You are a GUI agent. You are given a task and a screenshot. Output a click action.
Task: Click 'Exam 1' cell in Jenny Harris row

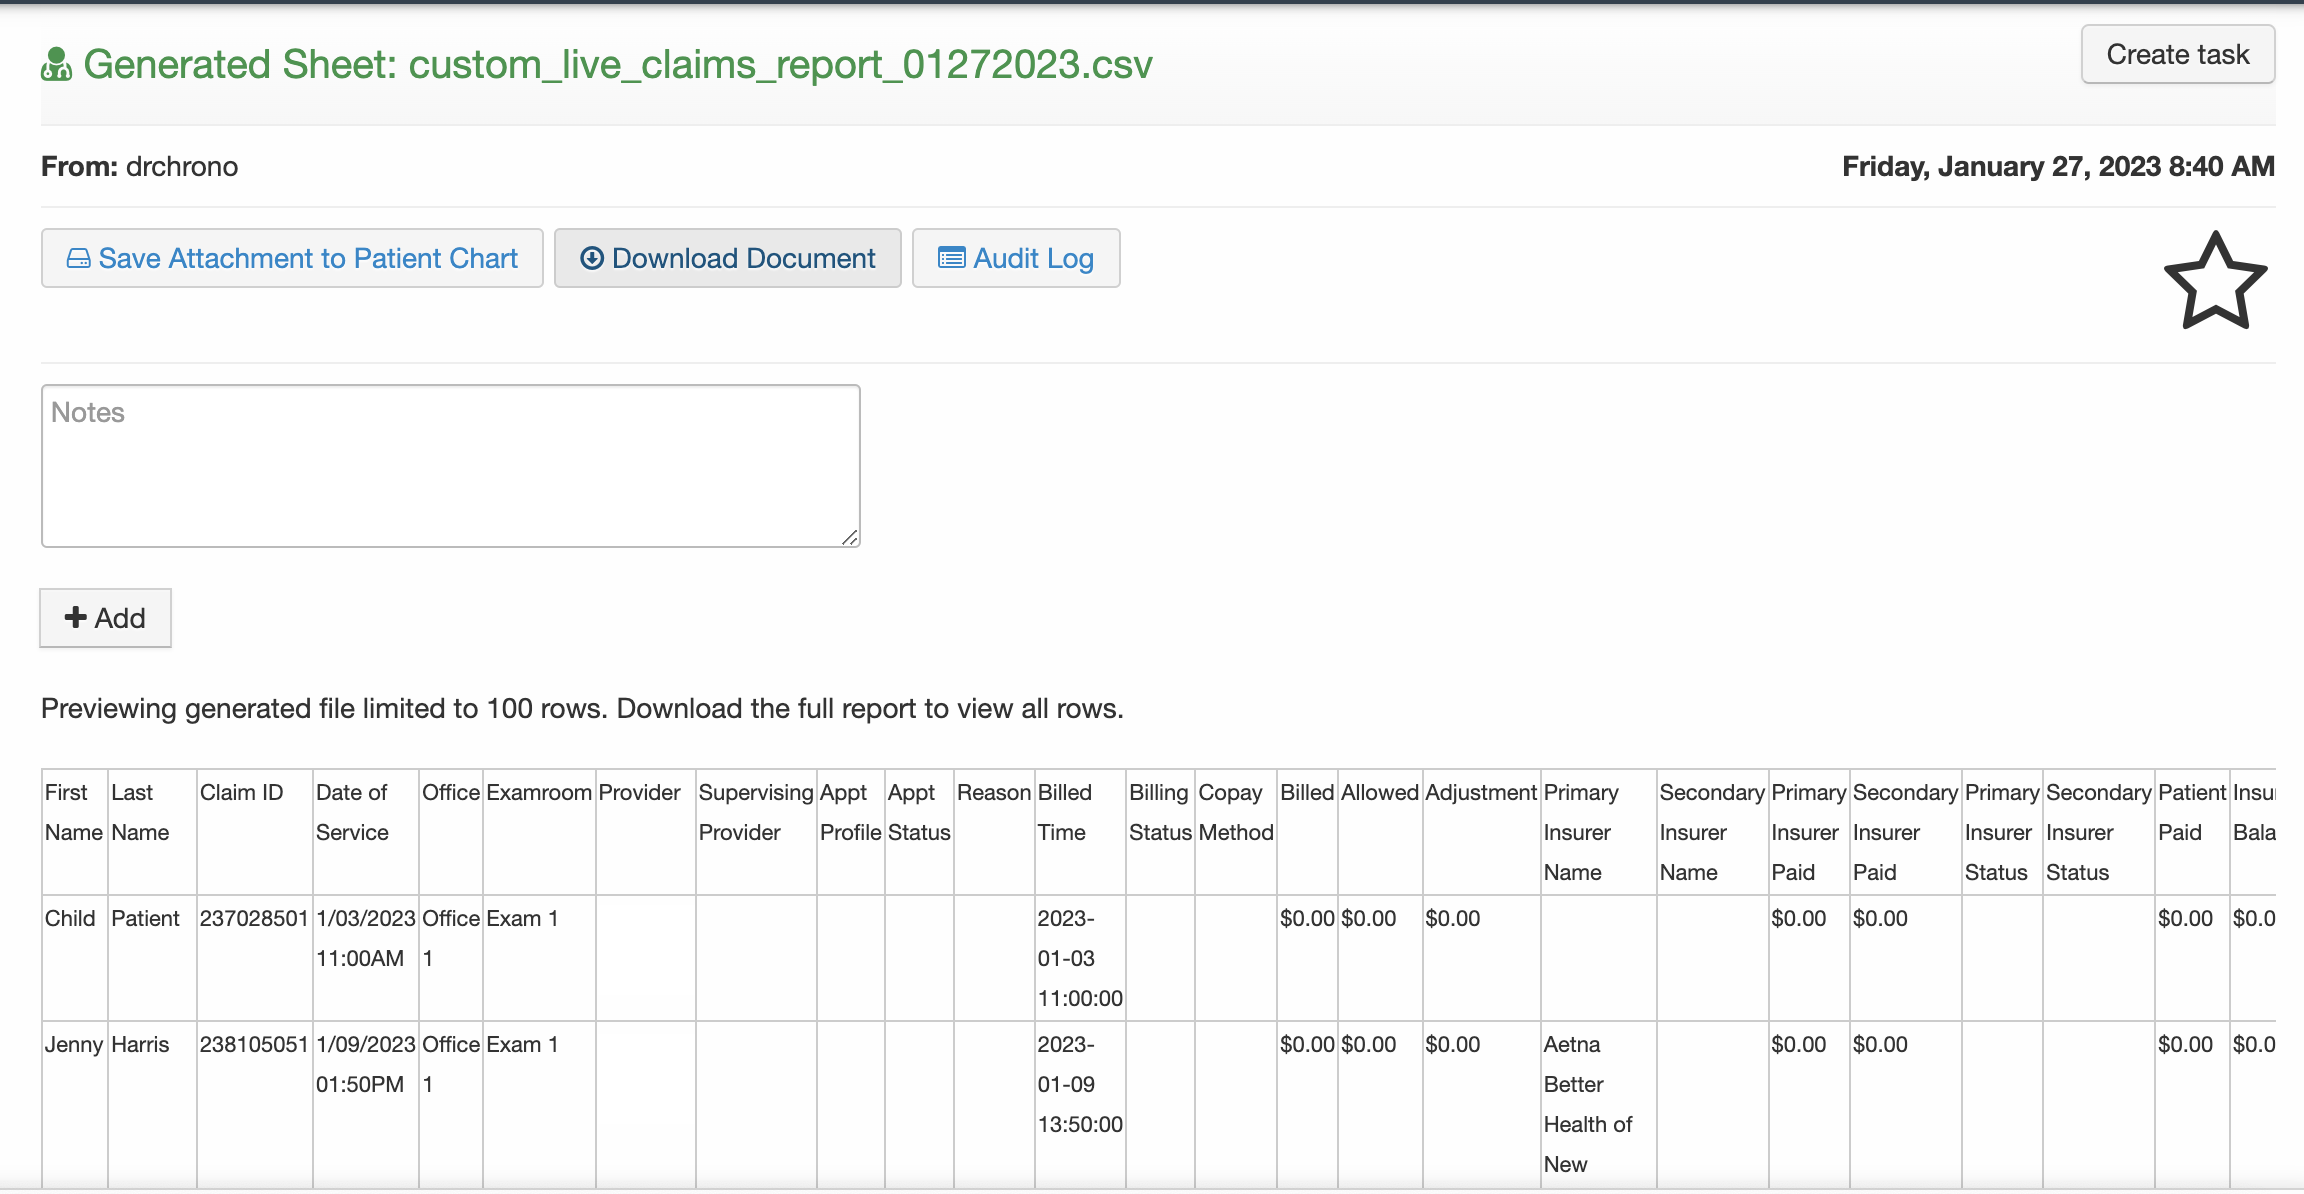coord(539,1106)
